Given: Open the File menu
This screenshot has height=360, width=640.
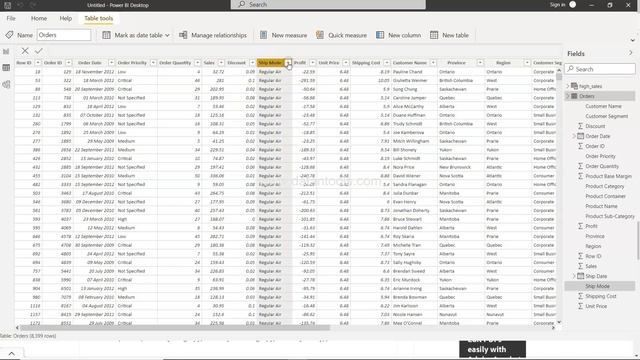Looking at the screenshot, I should (x=11, y=18).
